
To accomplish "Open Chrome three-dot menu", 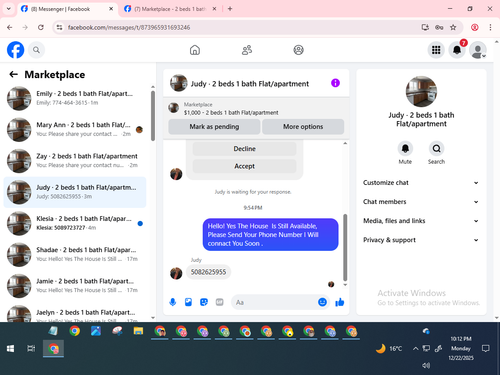I will (x=490, y=27).
